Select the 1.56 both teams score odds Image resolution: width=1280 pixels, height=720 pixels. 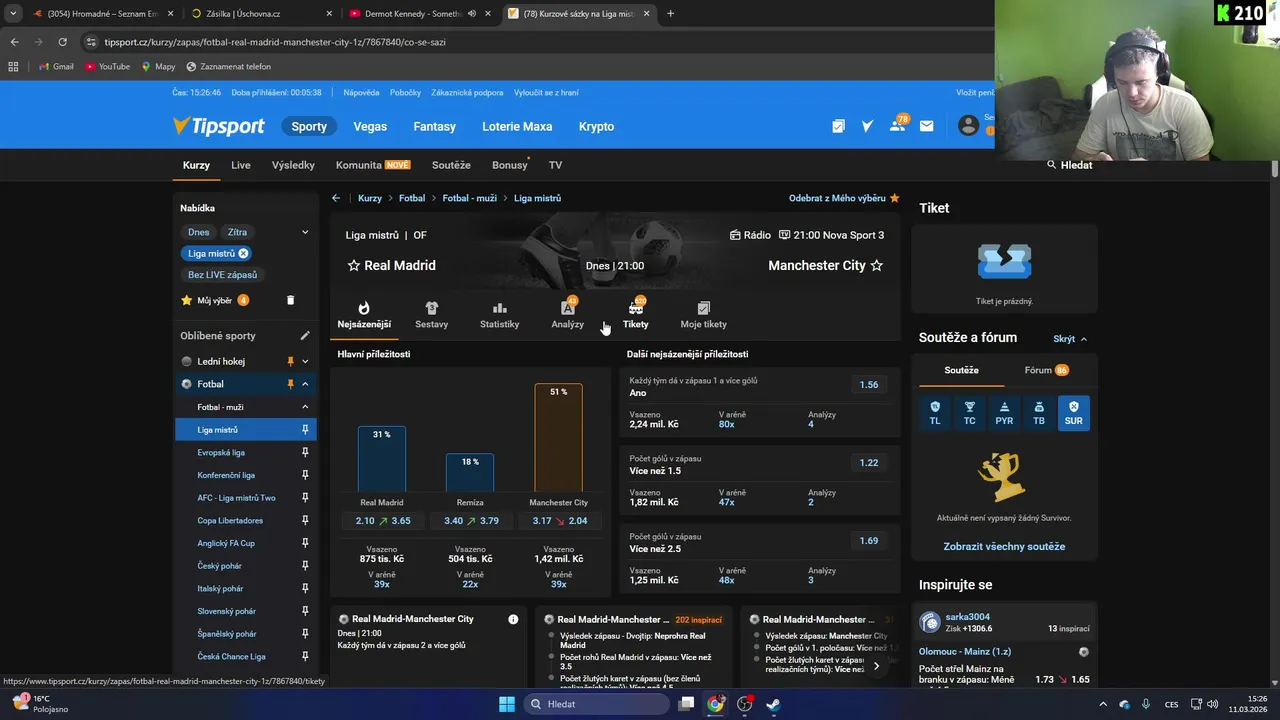[869, 385]
